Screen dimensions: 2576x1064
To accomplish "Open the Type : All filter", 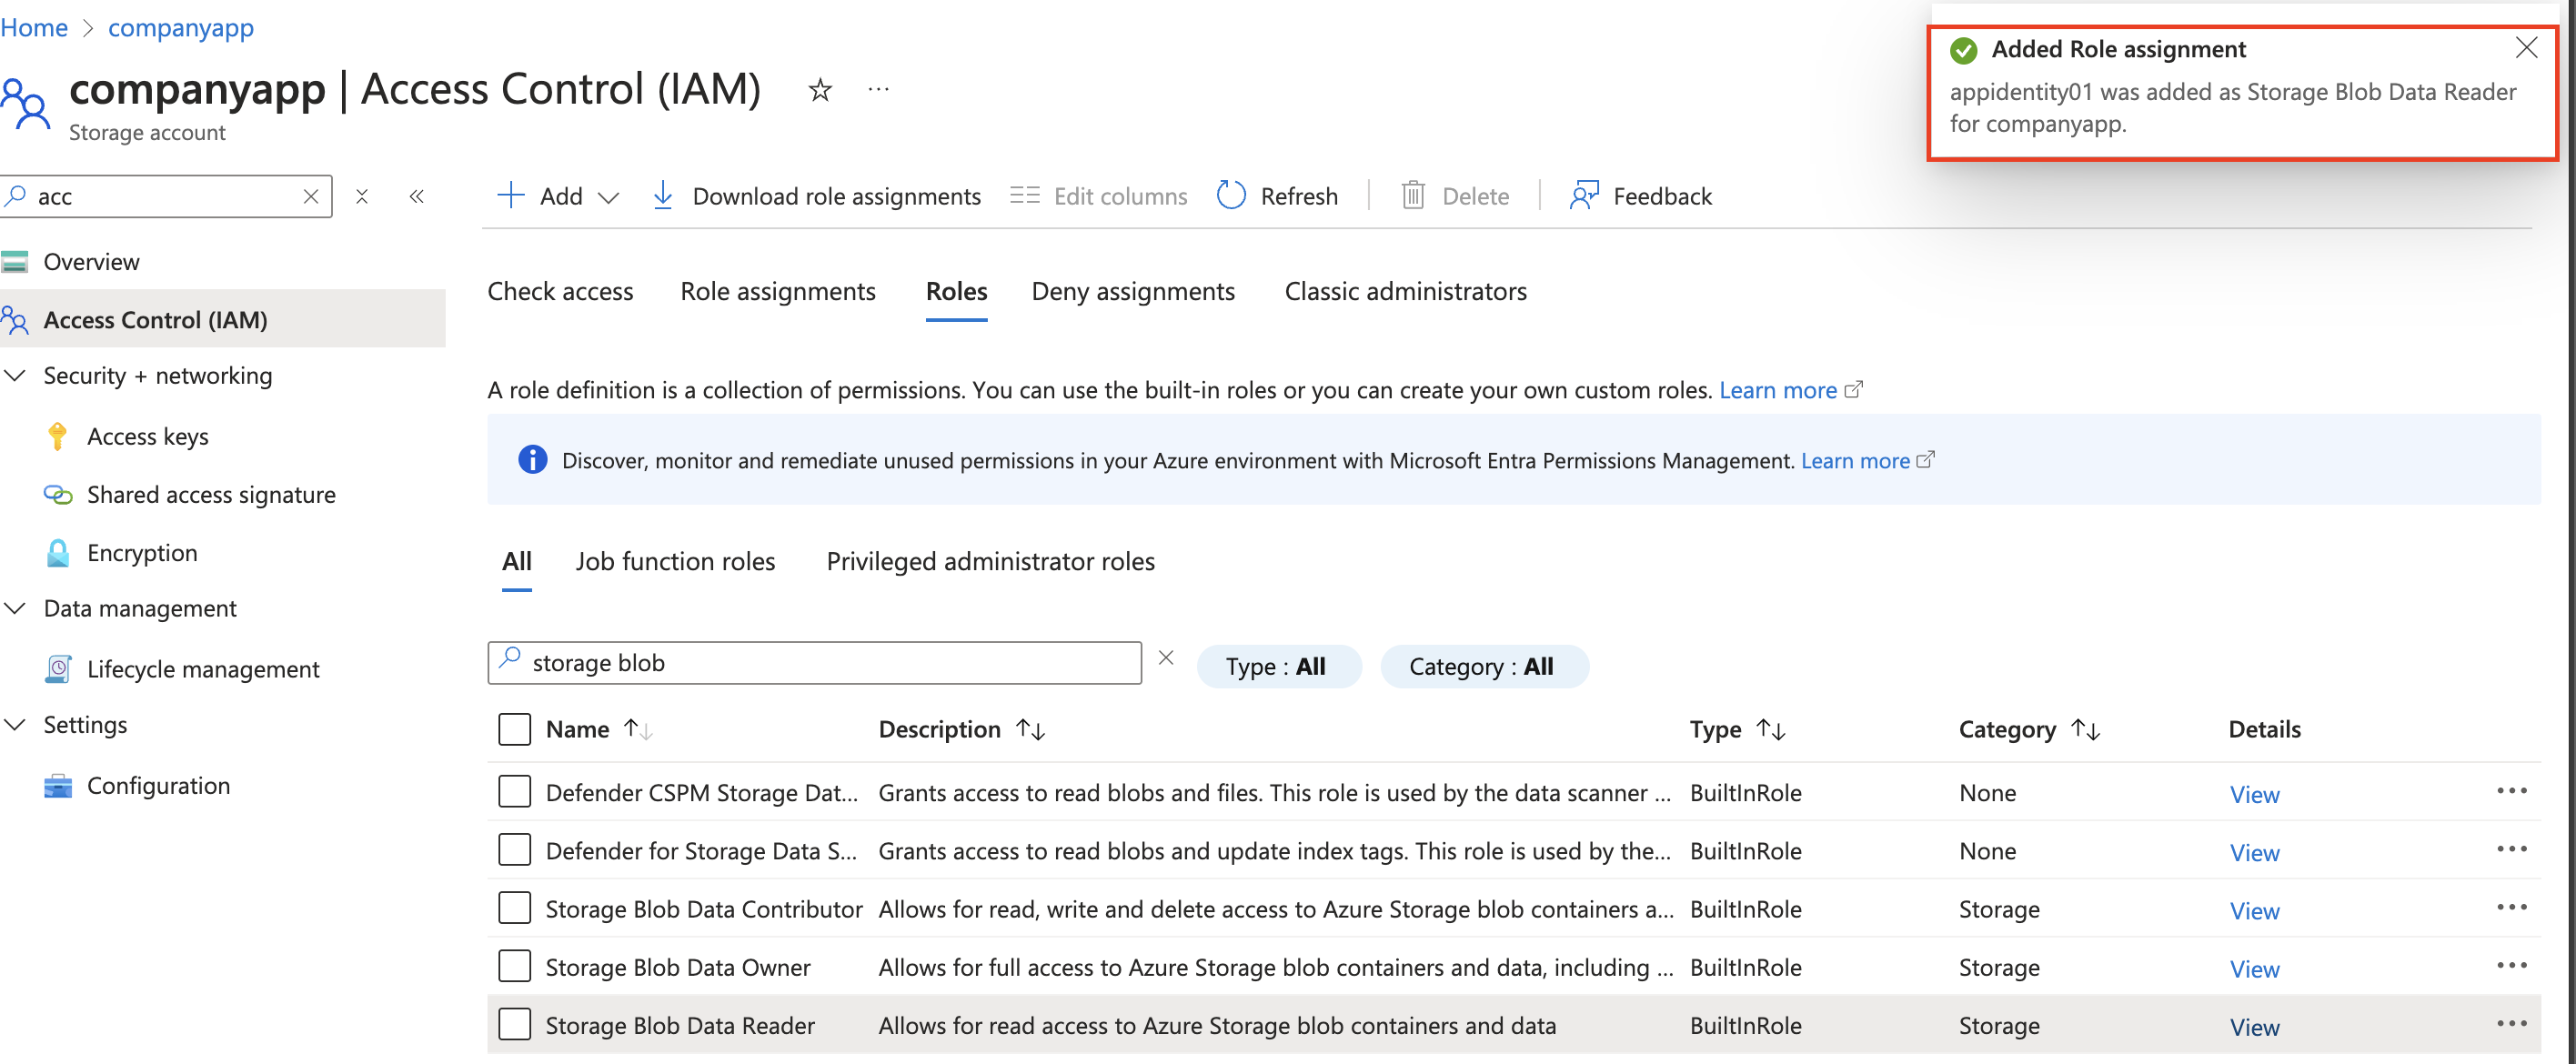I will [1278, 667].
